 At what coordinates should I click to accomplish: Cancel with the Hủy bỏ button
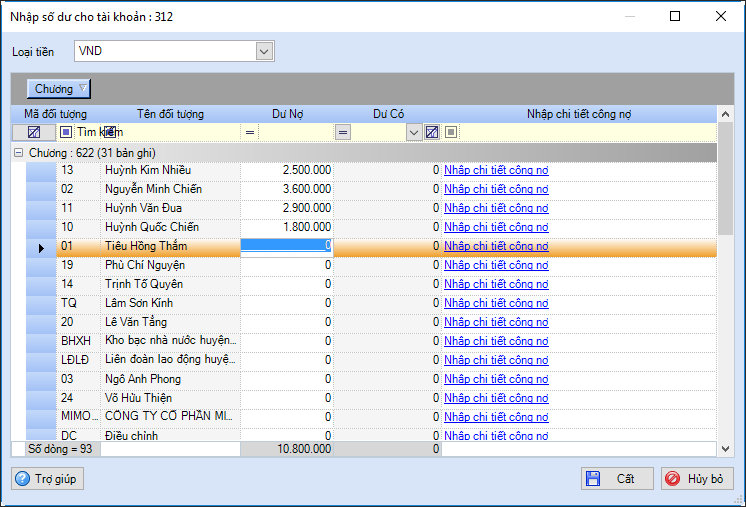(697, 478)
